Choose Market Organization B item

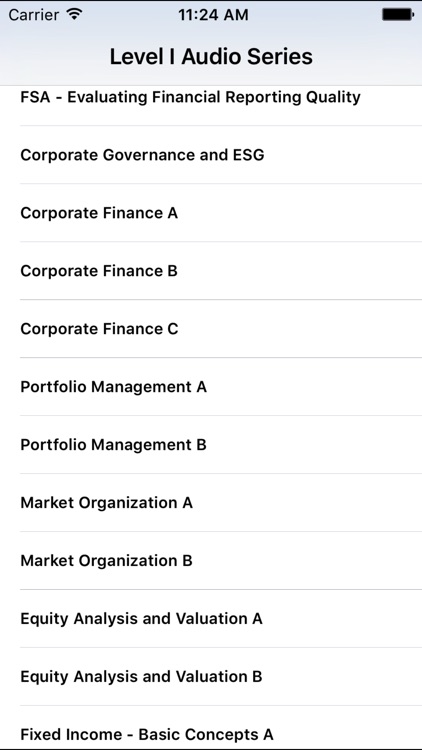tap(211, 561)
